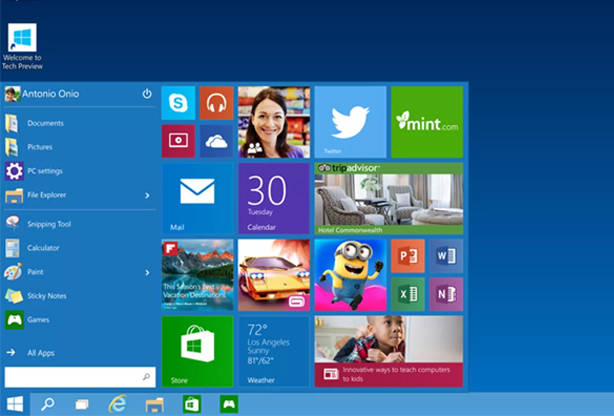Viewport: 614px width, 416px height.
Task: Open the Skype tile
Action: [x=178, y=103]
